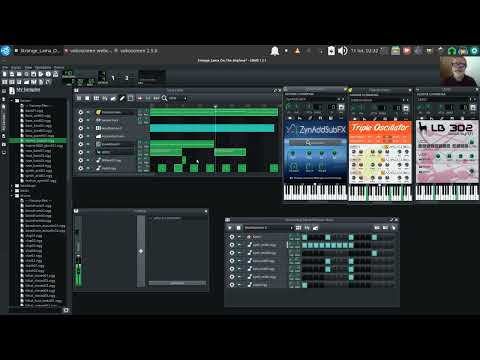Viewport: 480px width, 360px height.
Task: Add beat/bassline track in Song Editor
Action: click(96, 98)
